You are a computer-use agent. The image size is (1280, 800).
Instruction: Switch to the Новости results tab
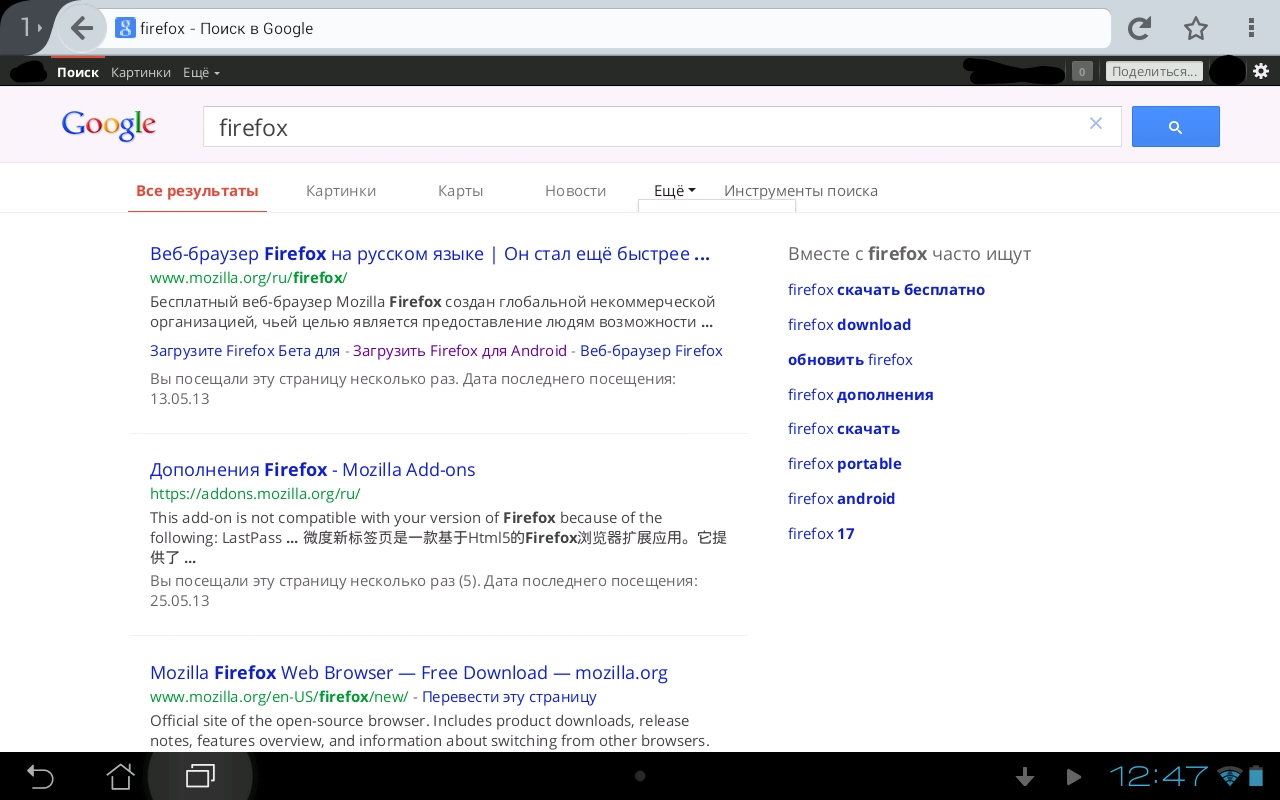click(575, 190)
